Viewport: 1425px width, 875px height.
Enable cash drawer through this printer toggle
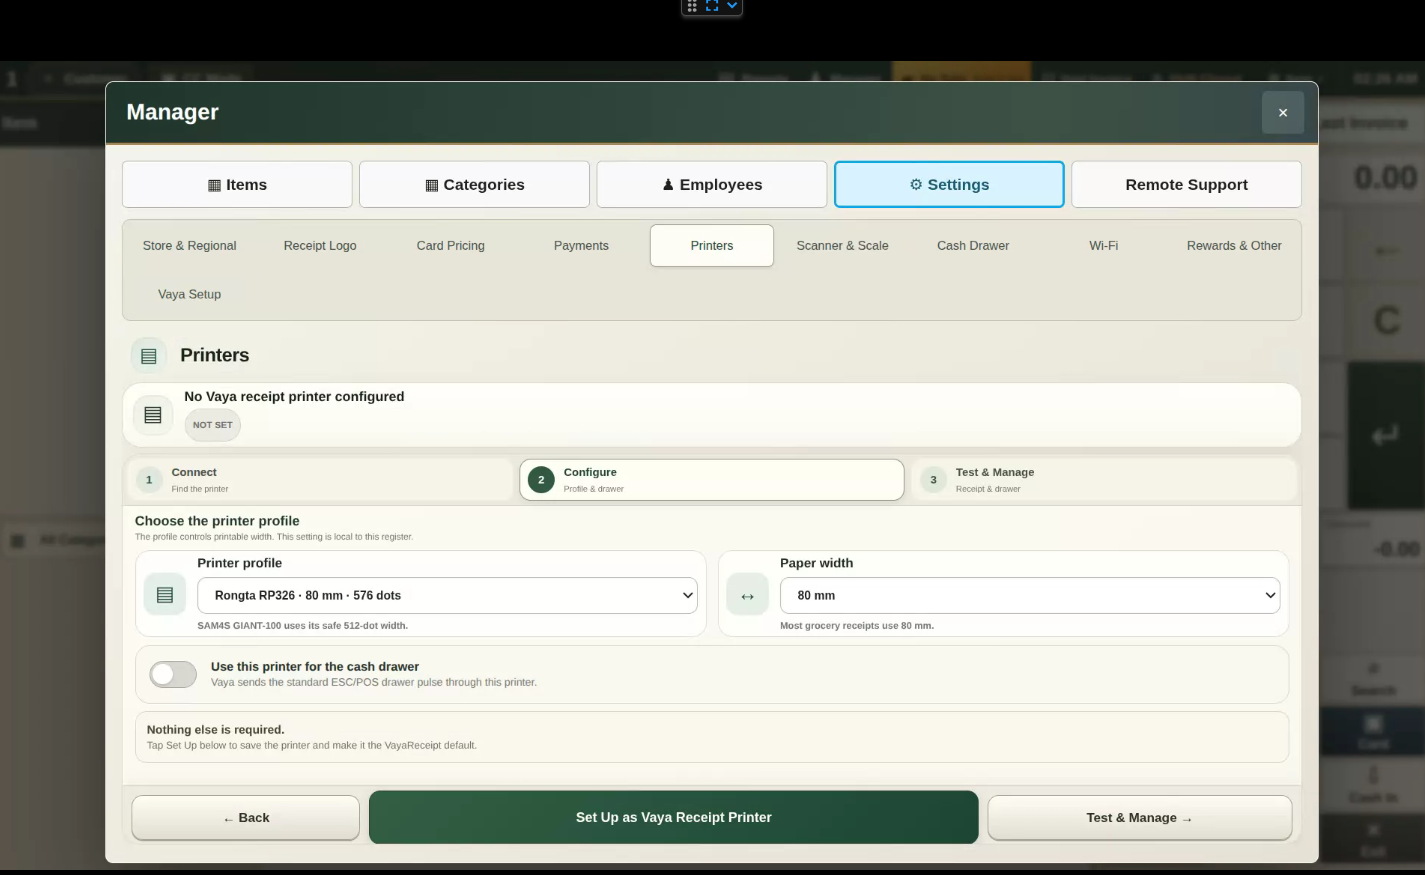click(x=173, y=674)
